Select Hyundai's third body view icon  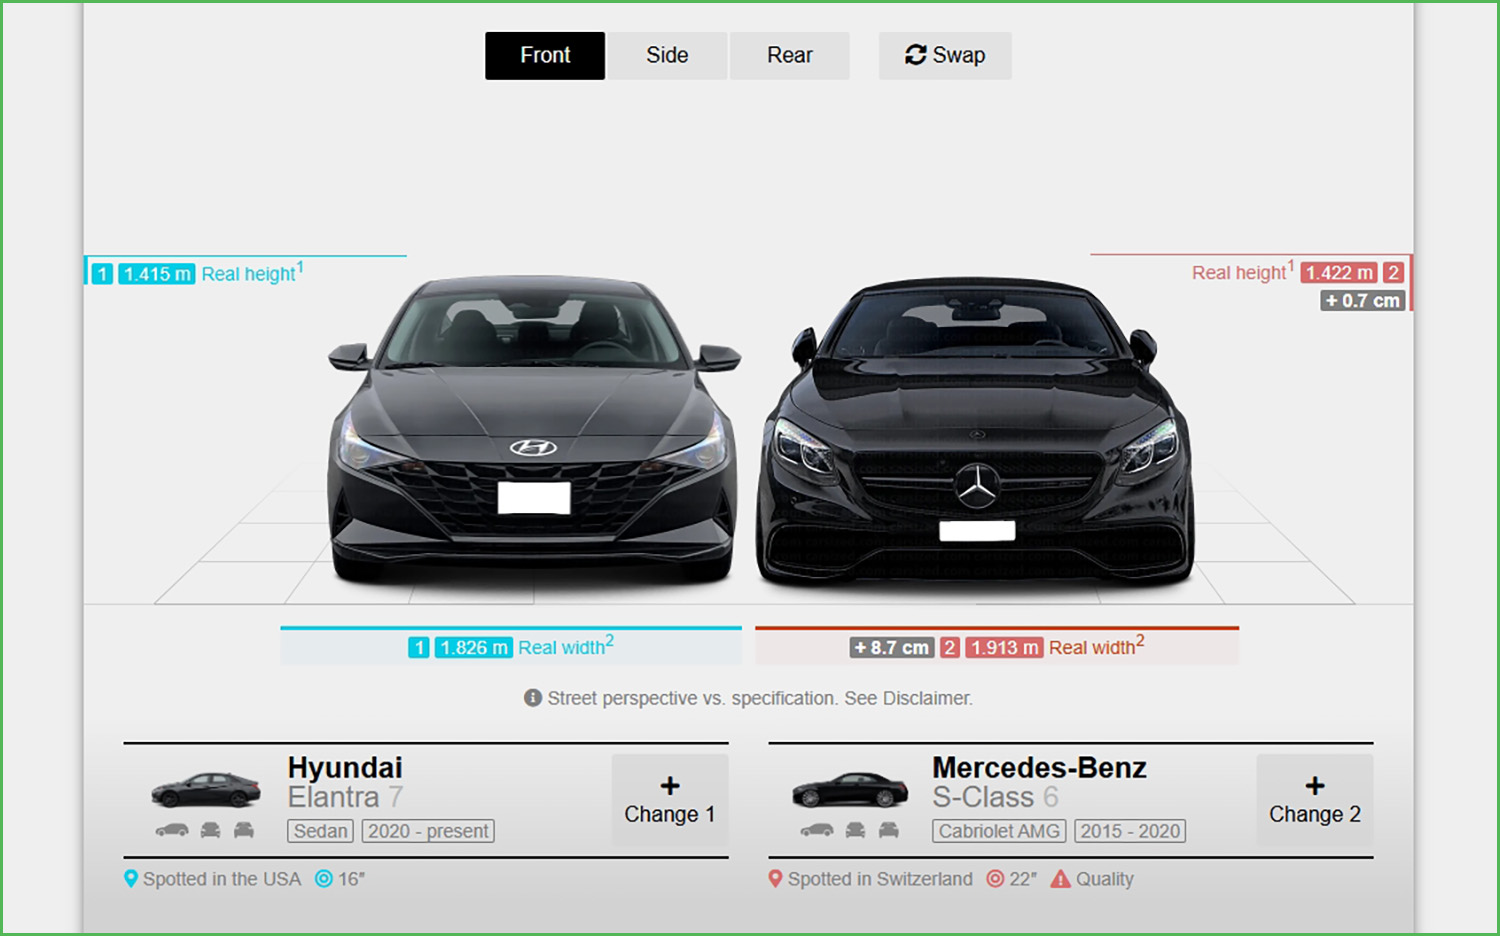[244, 830]
